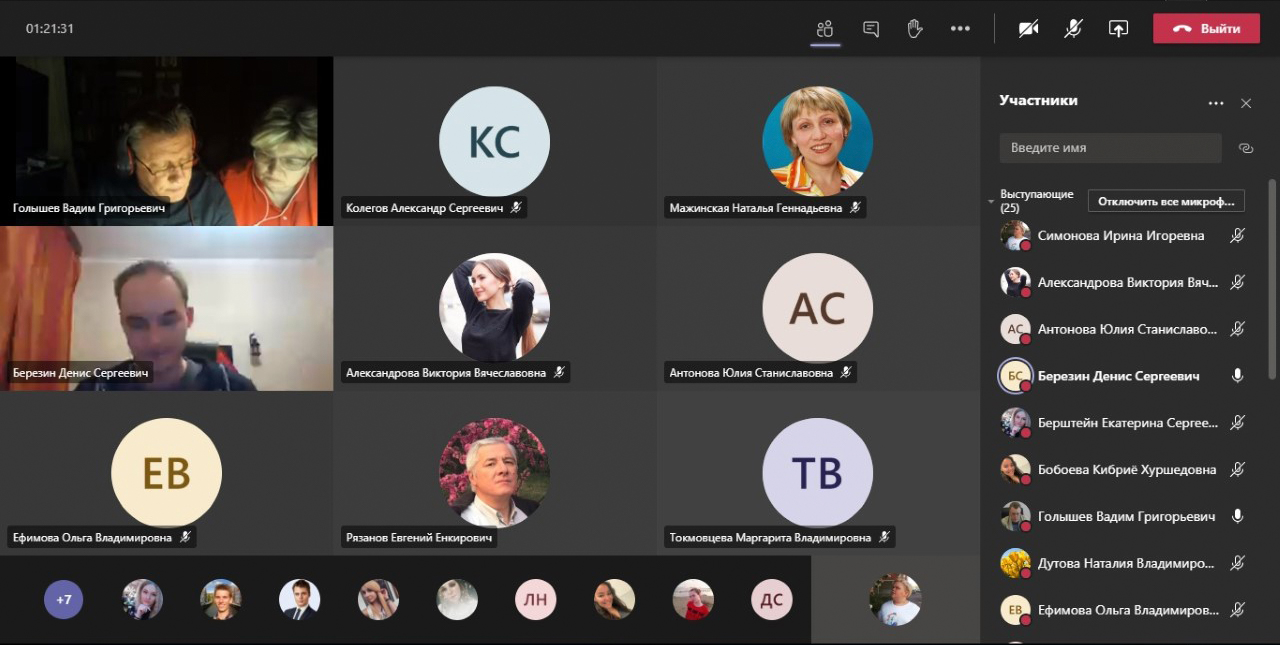Open the share screen tray icon

(x=1118, y=29)
